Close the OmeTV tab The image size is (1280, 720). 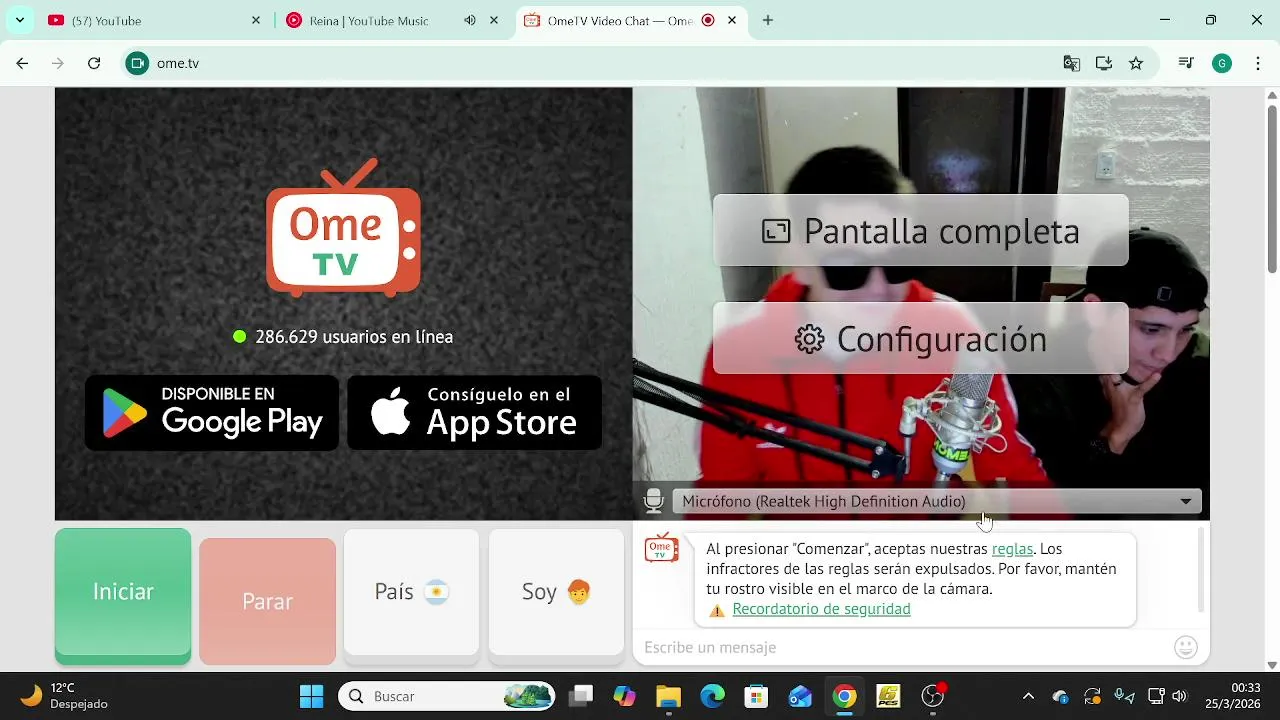(x=733, y=20)
